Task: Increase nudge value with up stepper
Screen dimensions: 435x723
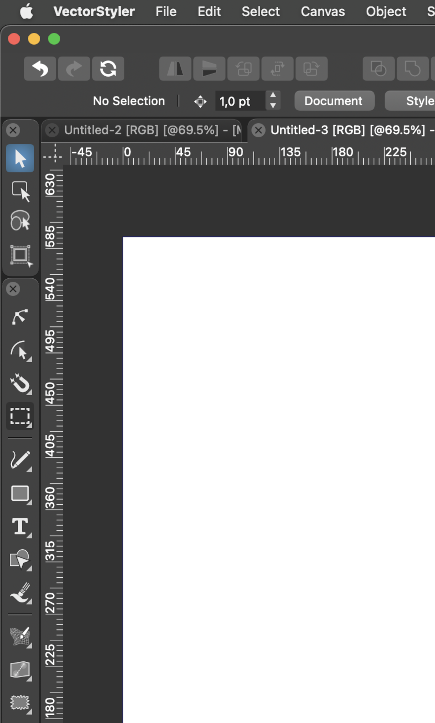Action: (x=273, y=95)
